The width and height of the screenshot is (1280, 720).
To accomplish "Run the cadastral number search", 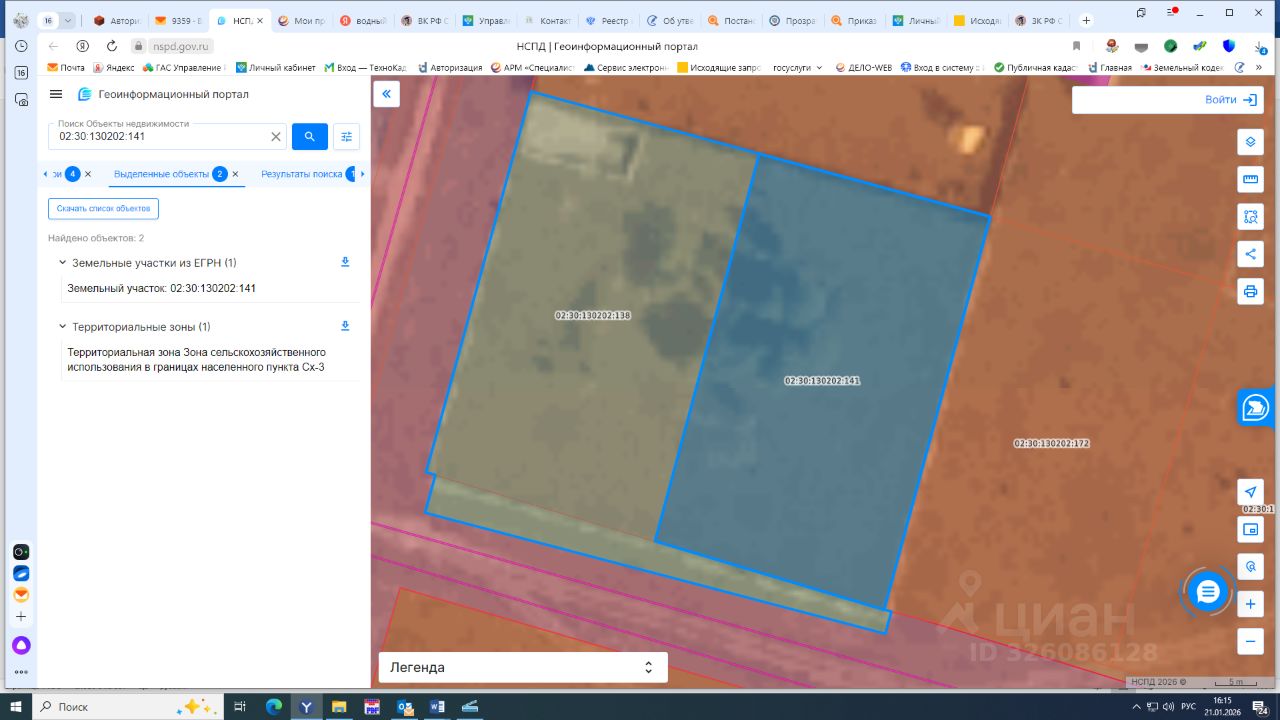I will [310, 136].
